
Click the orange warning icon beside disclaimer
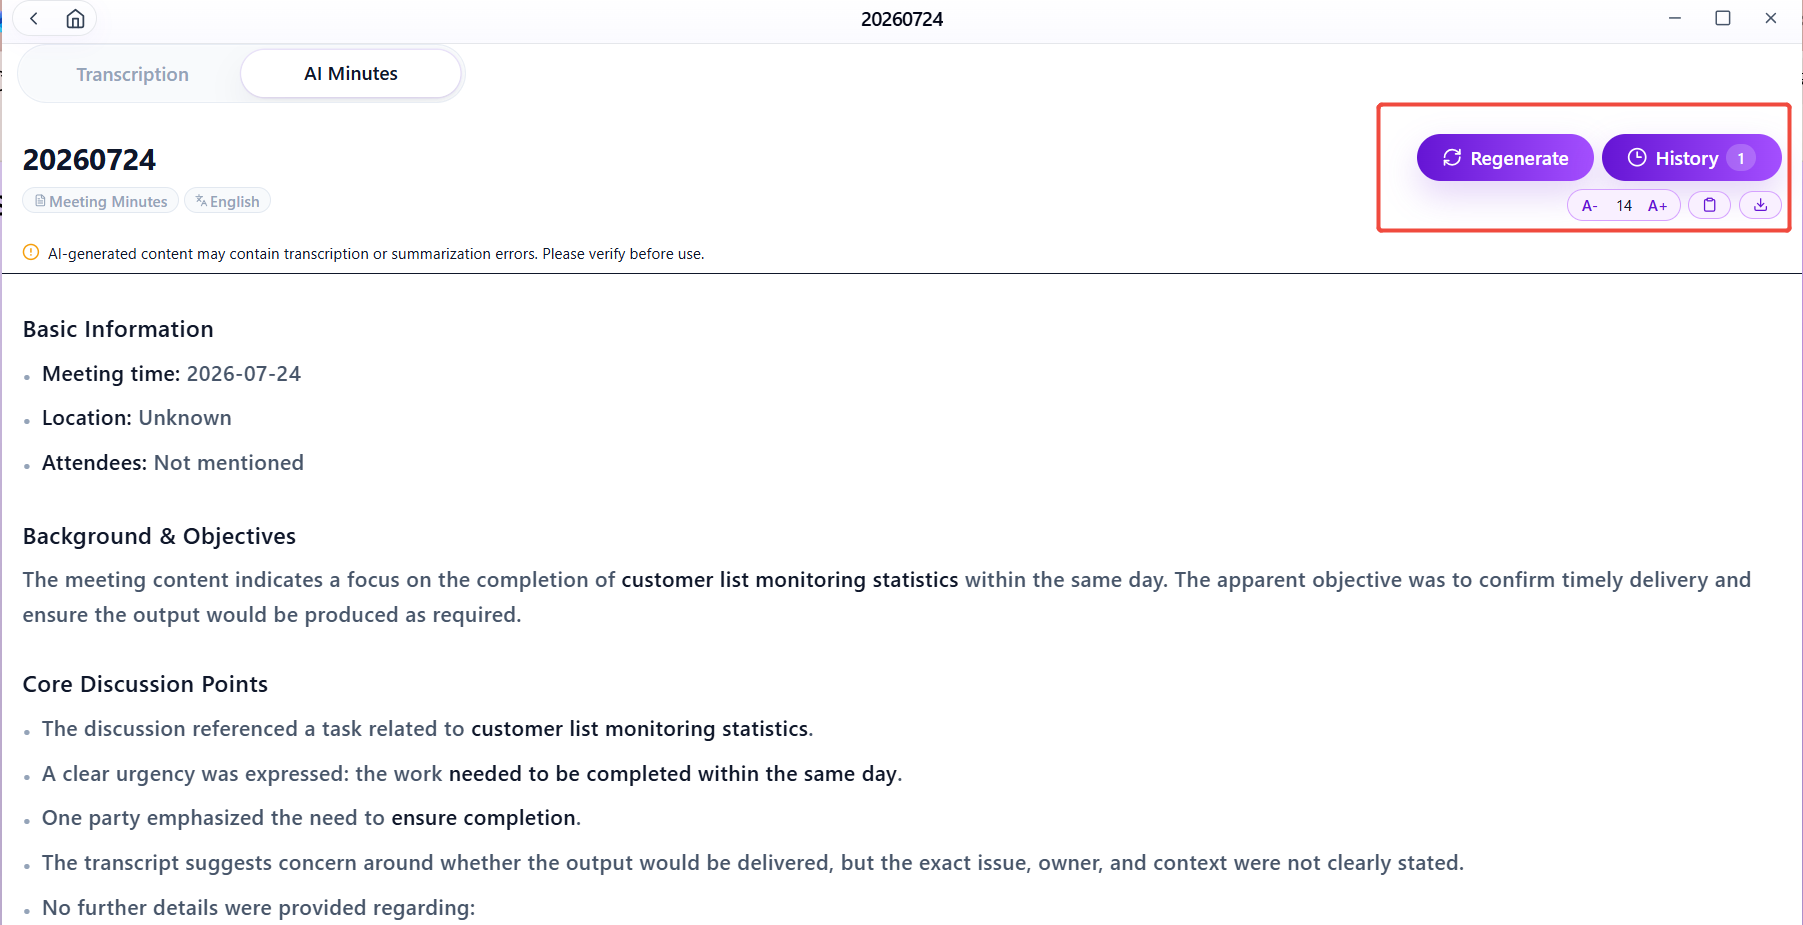click(x=31, y=253)
